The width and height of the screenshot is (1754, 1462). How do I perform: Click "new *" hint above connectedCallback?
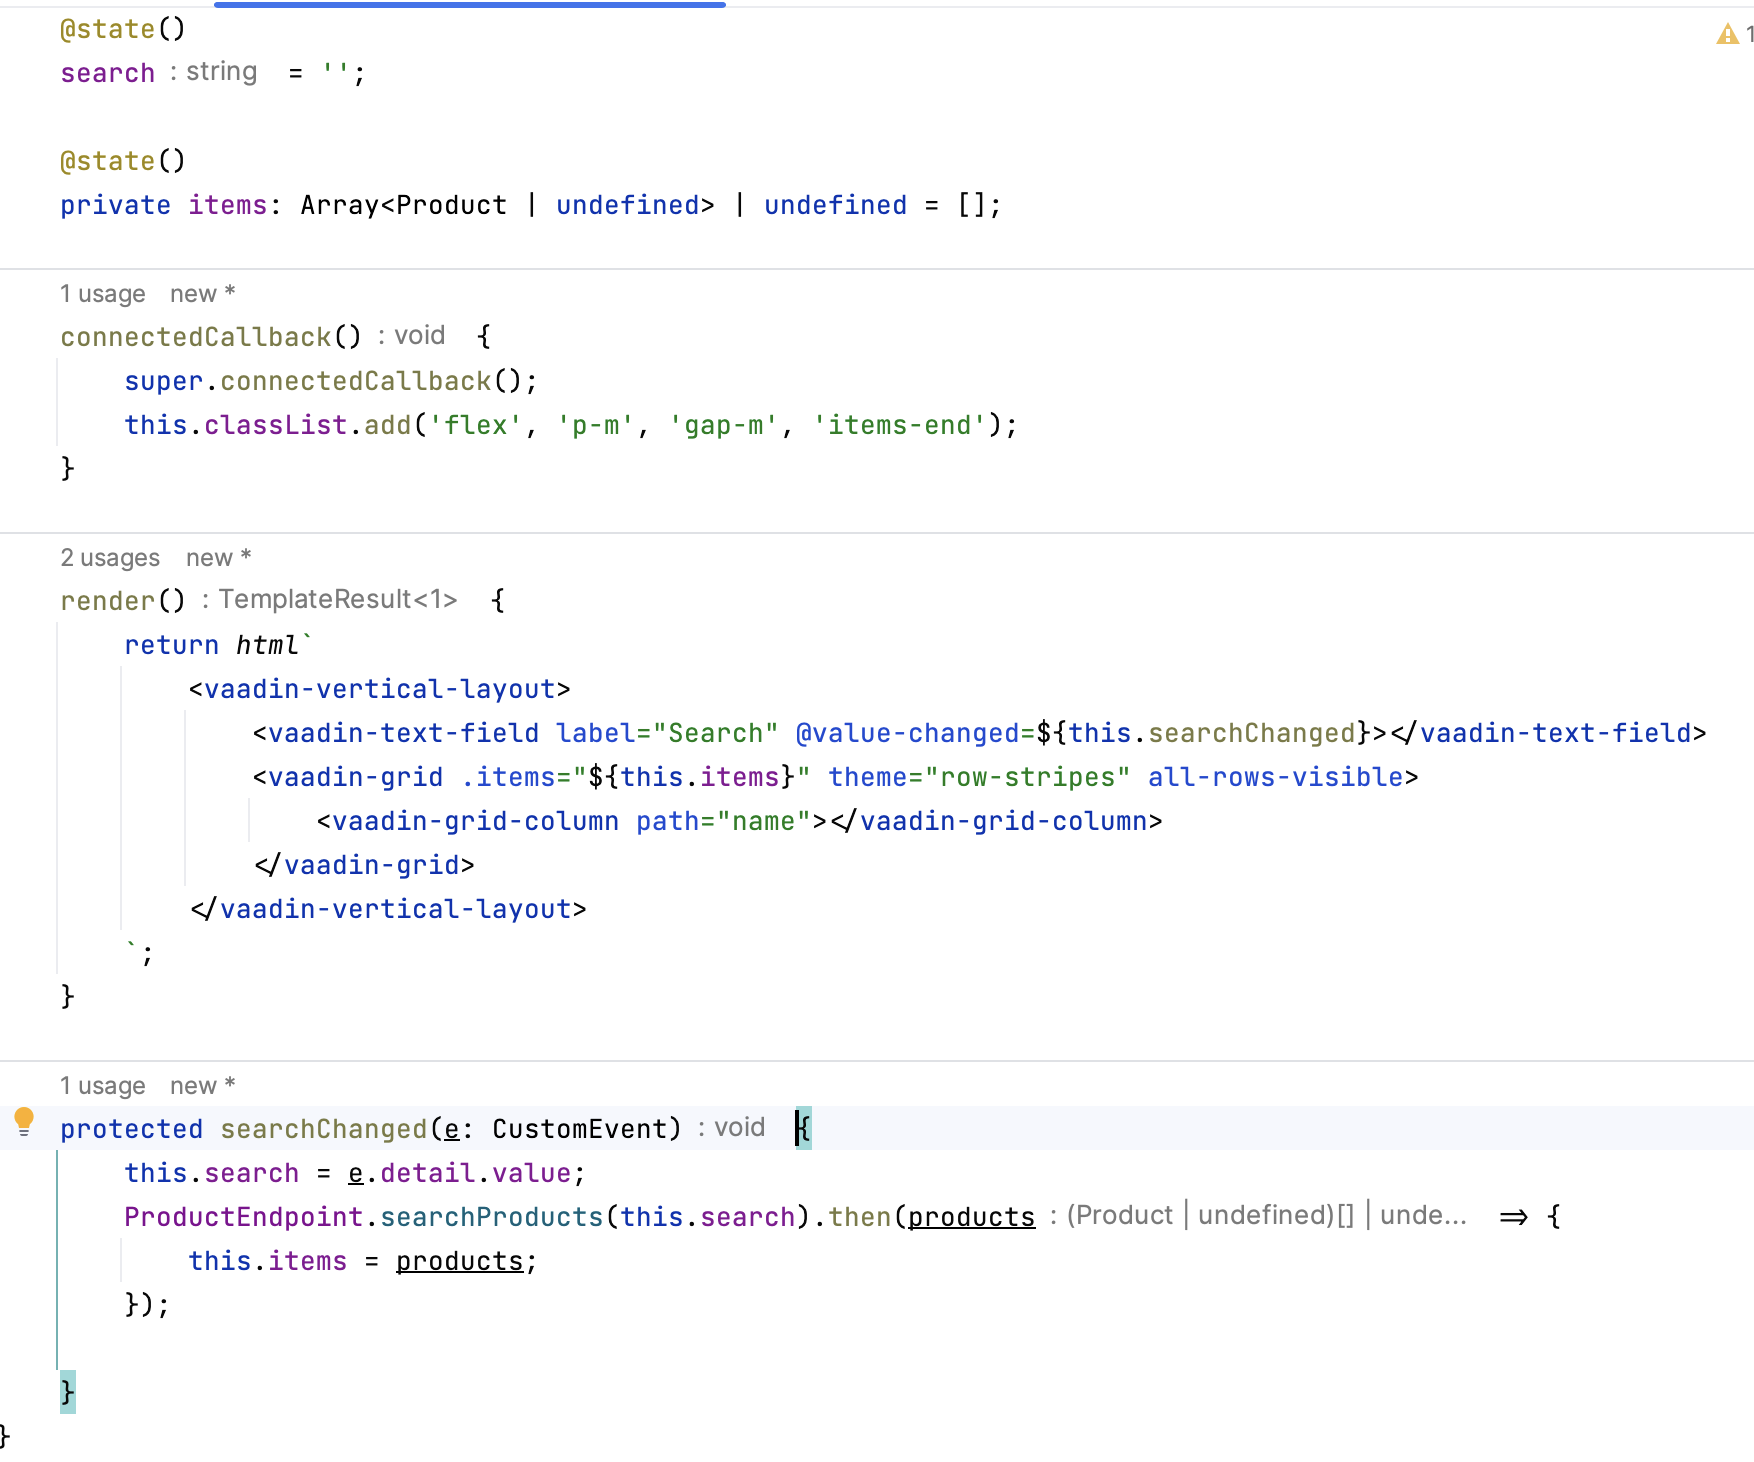(202, 294)
